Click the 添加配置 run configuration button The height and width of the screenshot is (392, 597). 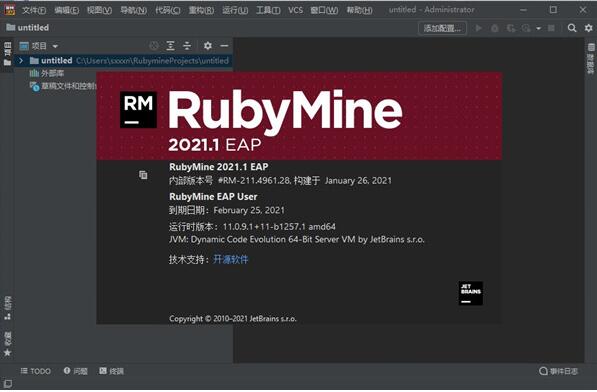point(442,28)
